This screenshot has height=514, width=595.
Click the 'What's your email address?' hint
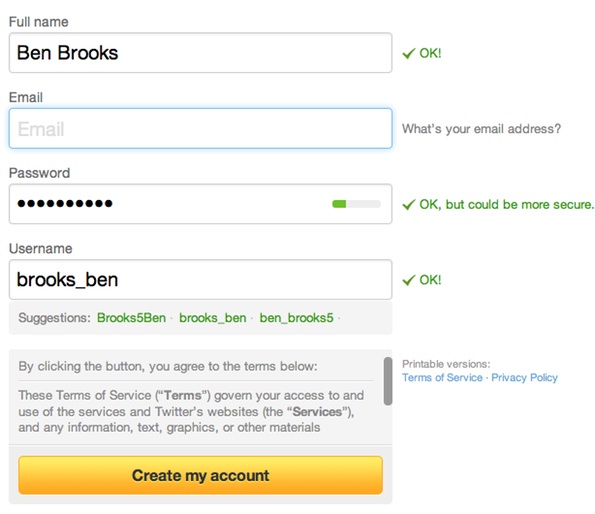(x=481, y=129)
